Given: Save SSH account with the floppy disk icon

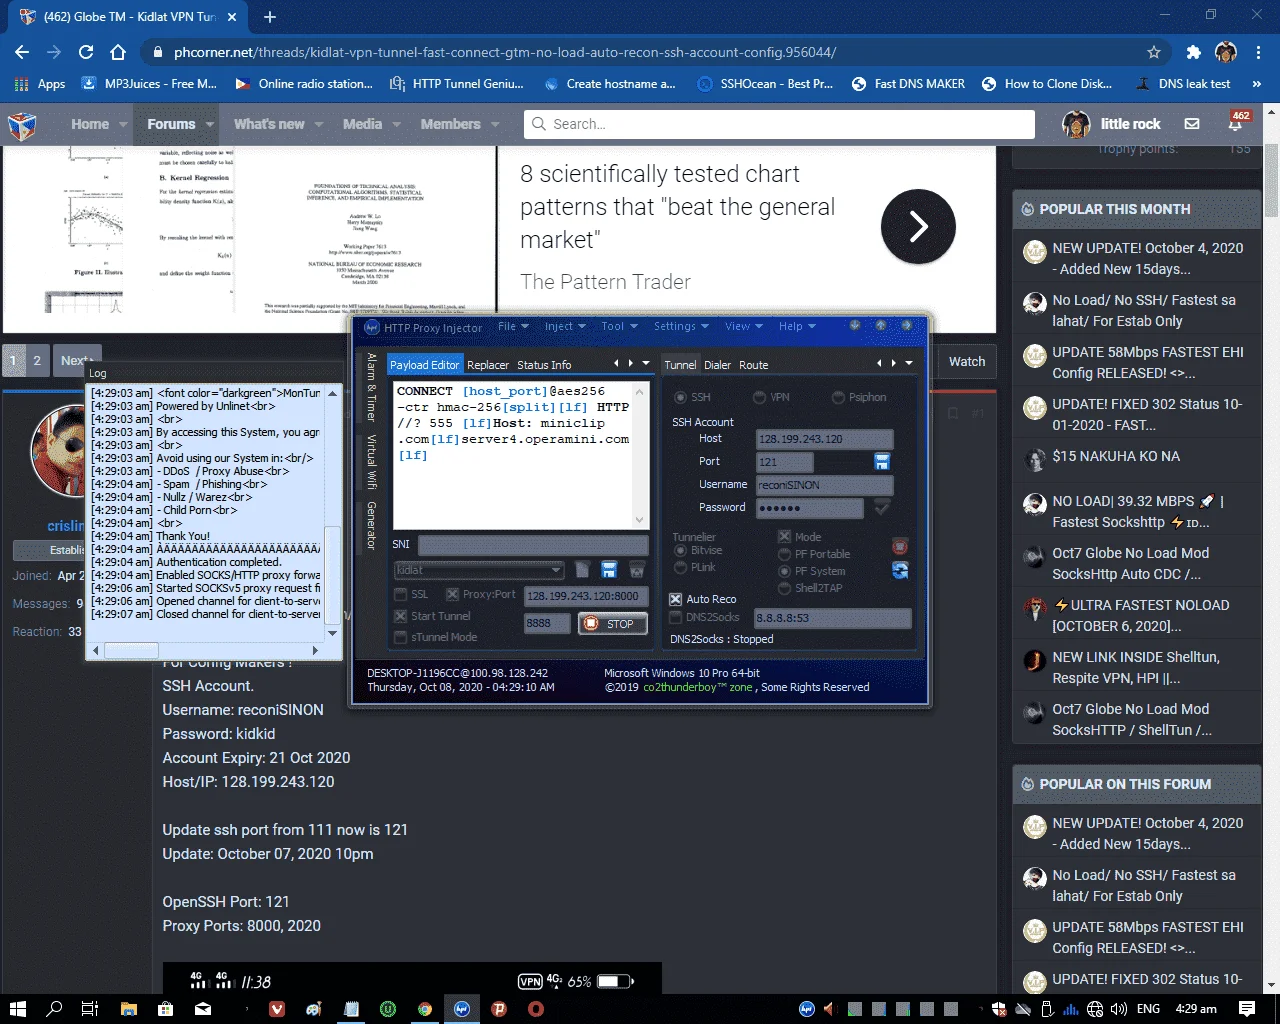Looking at the screenshot, I should pyautogui.click(x=882, y=461).
